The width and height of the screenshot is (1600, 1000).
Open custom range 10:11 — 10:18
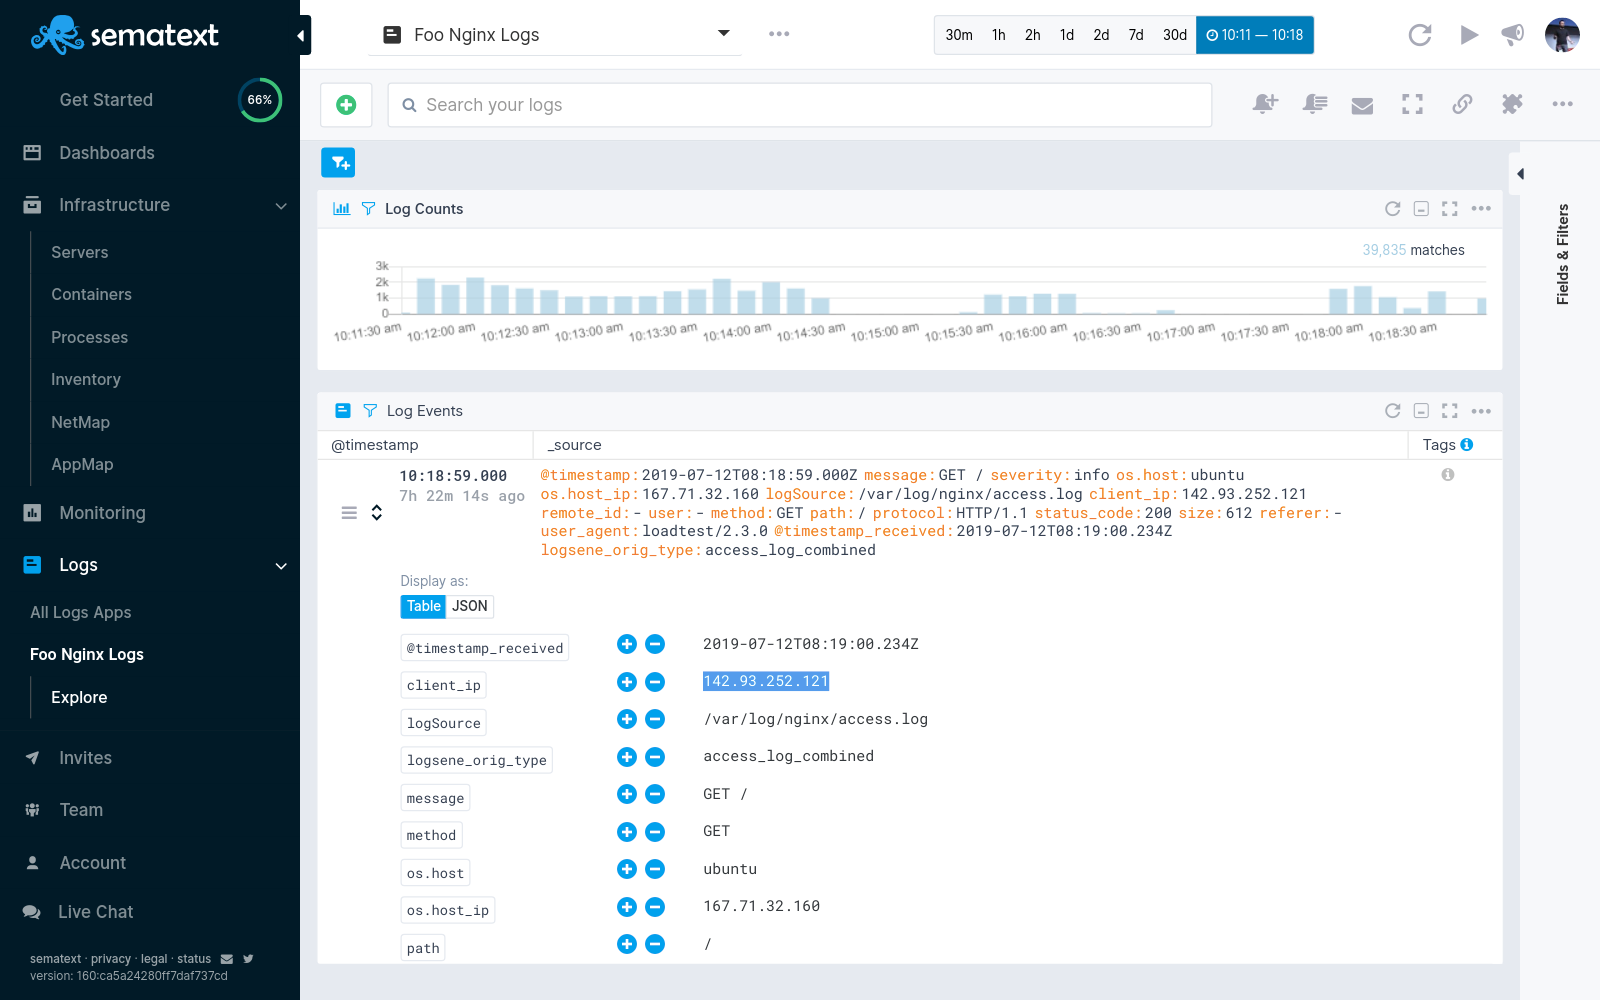click(1255, 35)
